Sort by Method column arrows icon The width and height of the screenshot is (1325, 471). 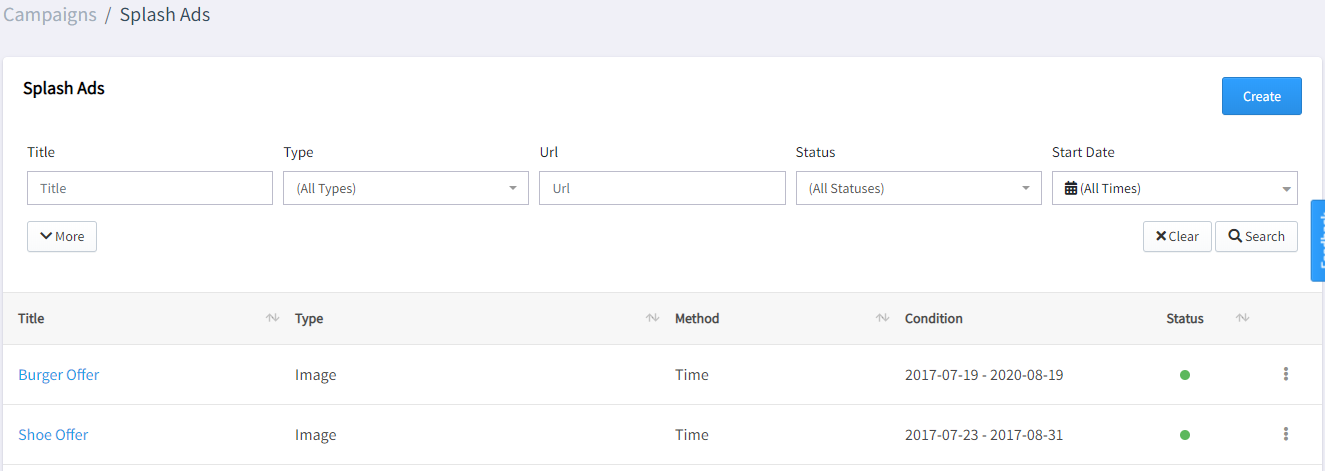[882, 318]
